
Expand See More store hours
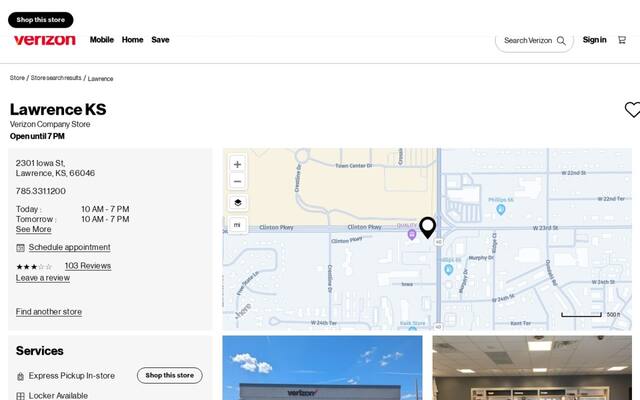[33, 229]
